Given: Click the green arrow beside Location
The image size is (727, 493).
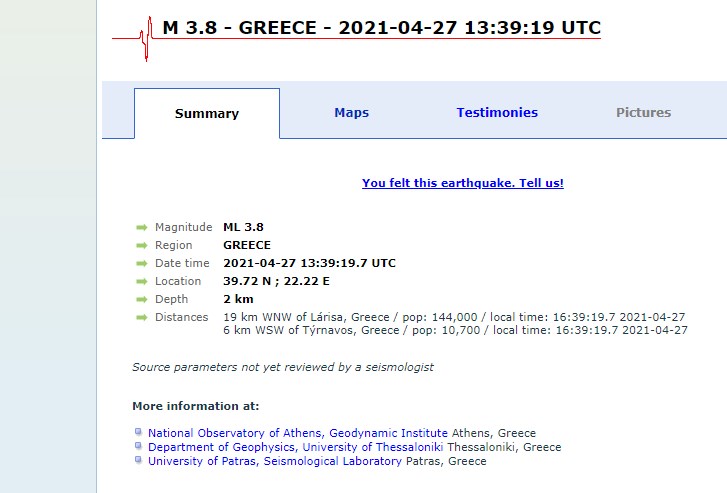Looking at the screenshot, I should [x=141, y=282].
